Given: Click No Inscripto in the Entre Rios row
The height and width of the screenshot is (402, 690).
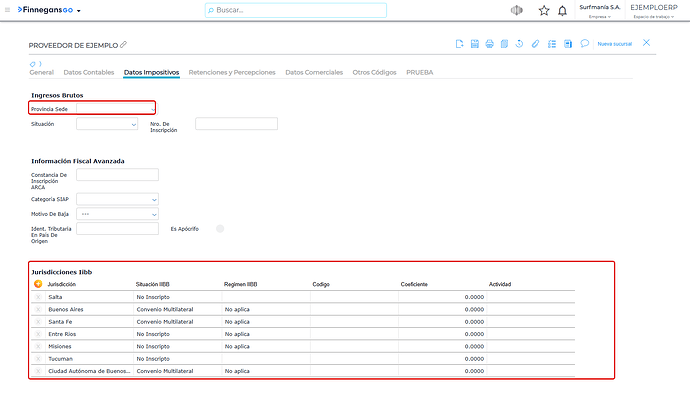Looking at the screenshot, I should 153,334.
